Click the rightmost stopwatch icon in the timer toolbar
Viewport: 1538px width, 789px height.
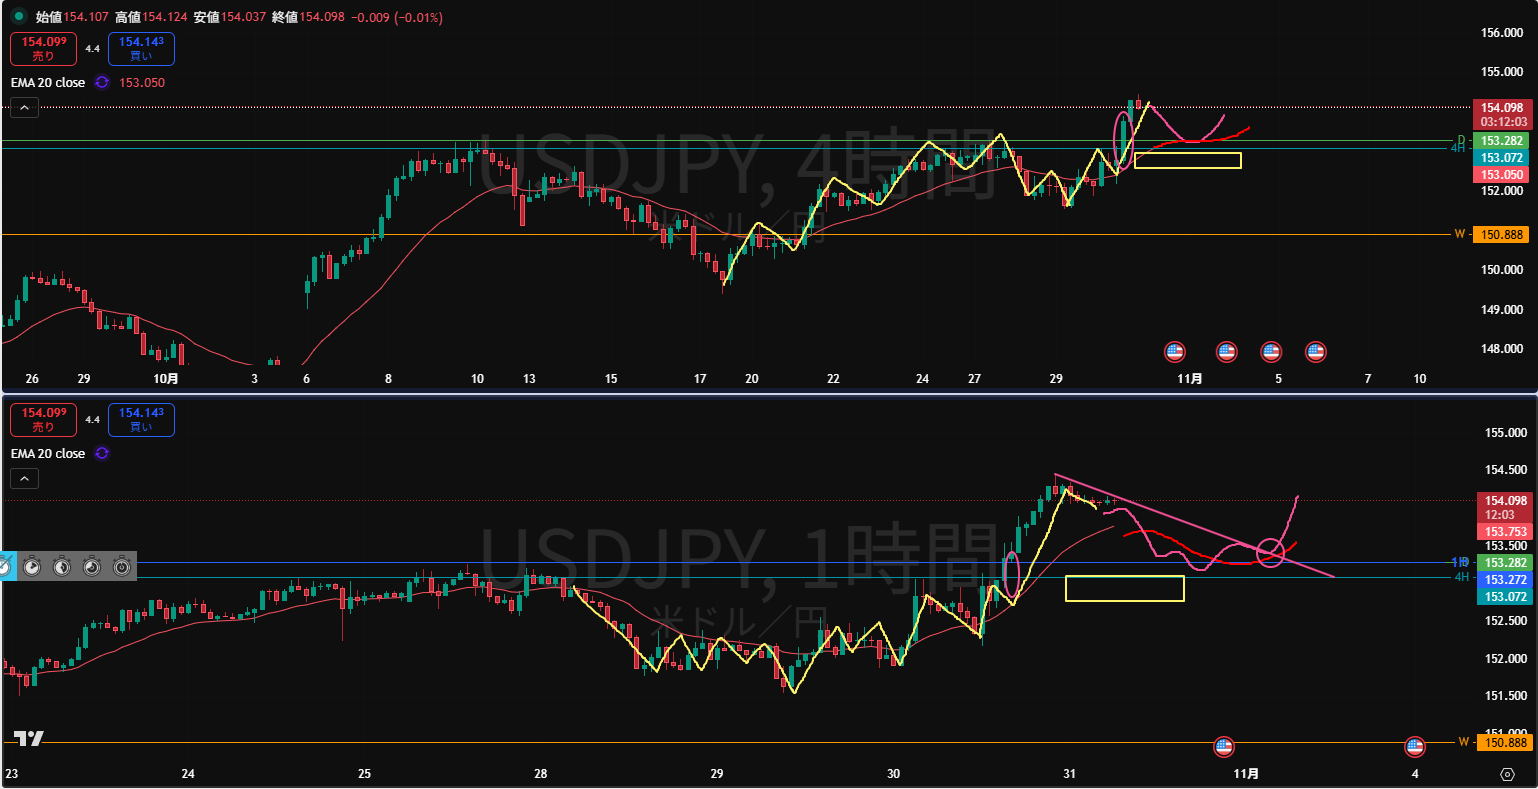[122, 566]
